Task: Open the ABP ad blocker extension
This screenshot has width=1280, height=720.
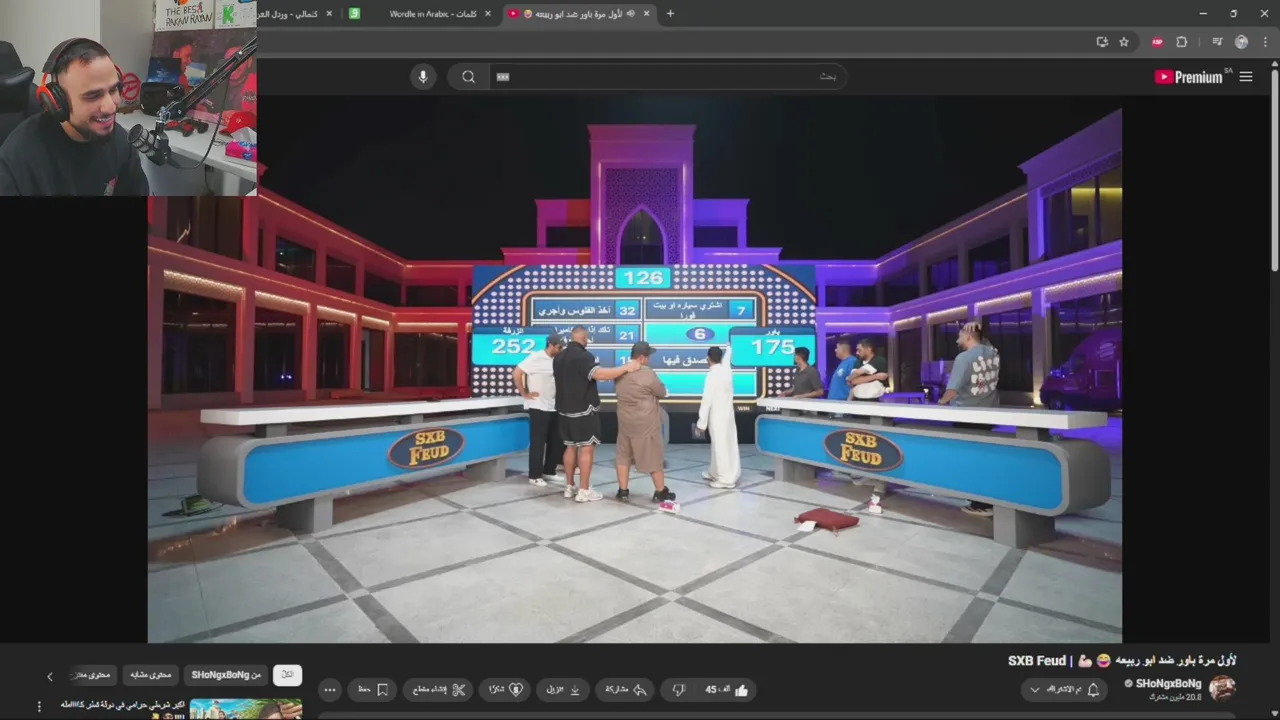Action: 1157,42
